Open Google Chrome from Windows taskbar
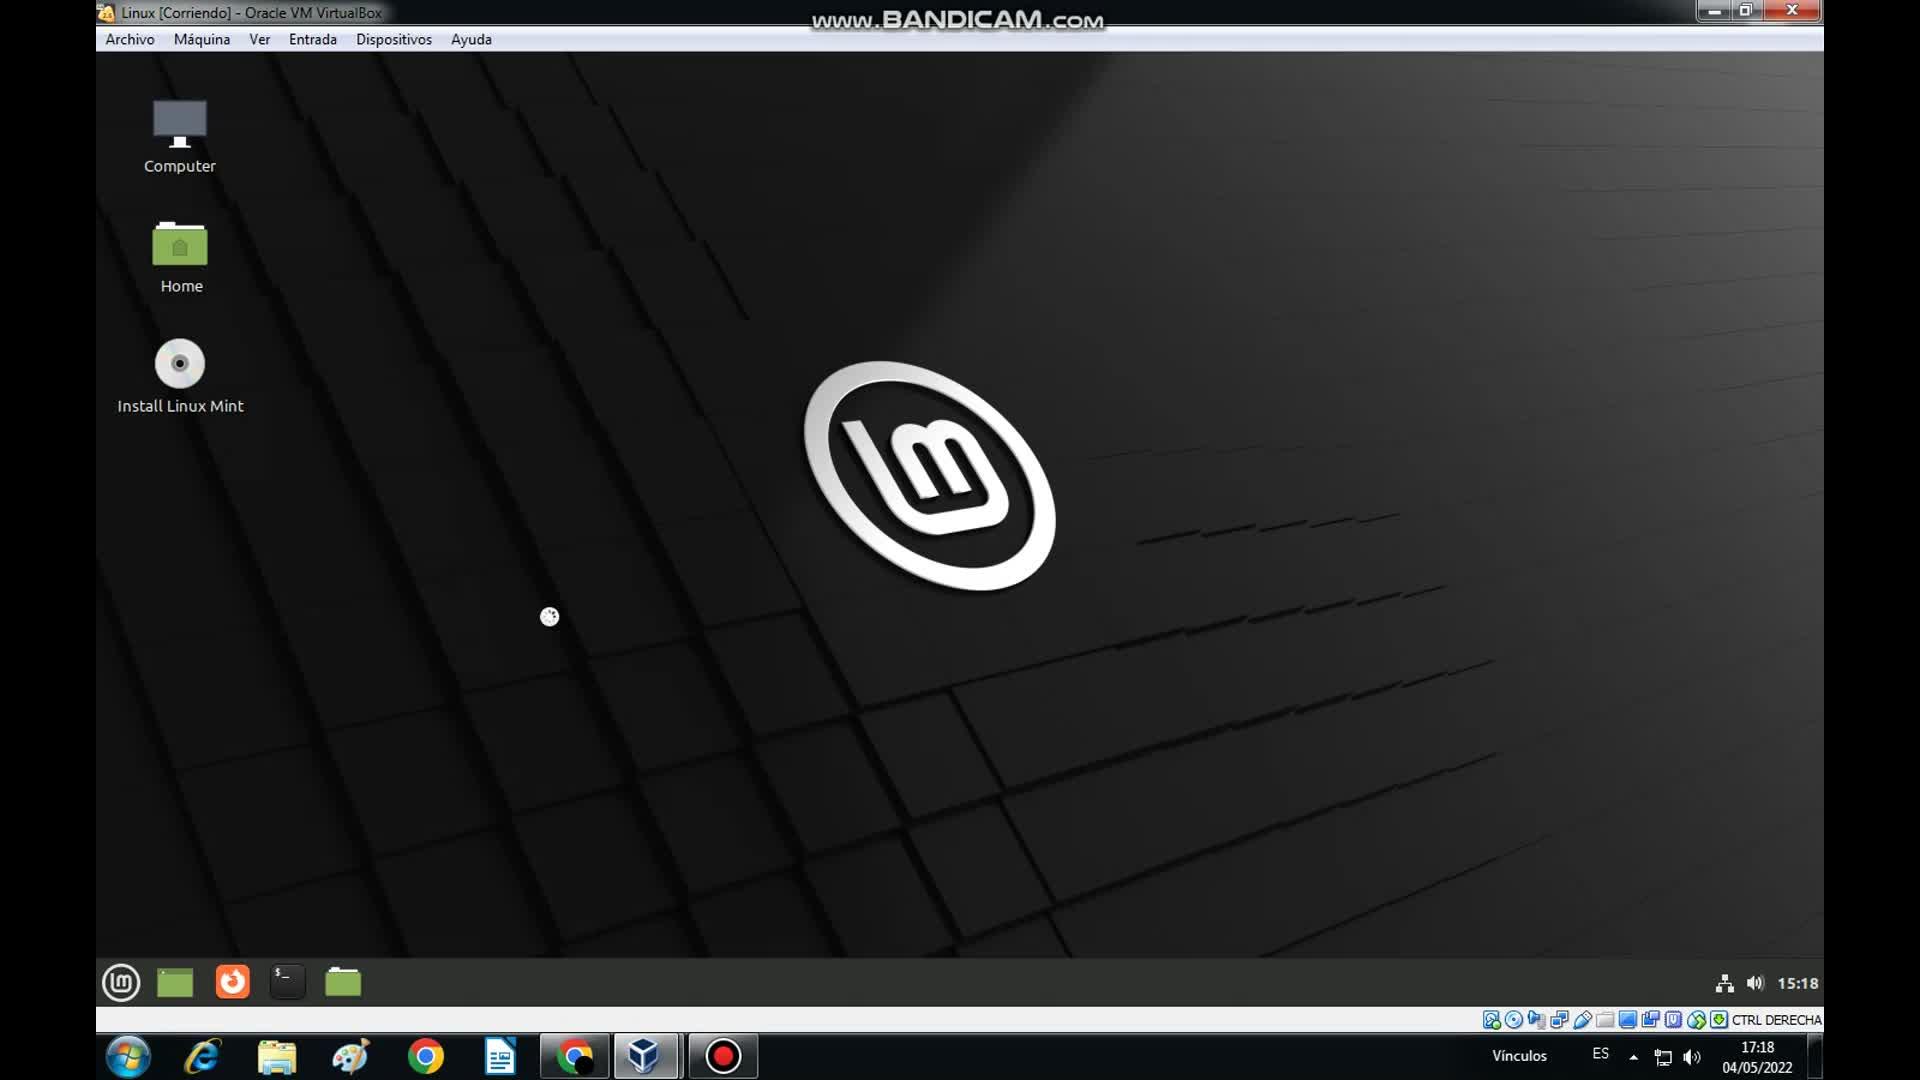Screen dimensions: 1920x1080 (426, 1056)
